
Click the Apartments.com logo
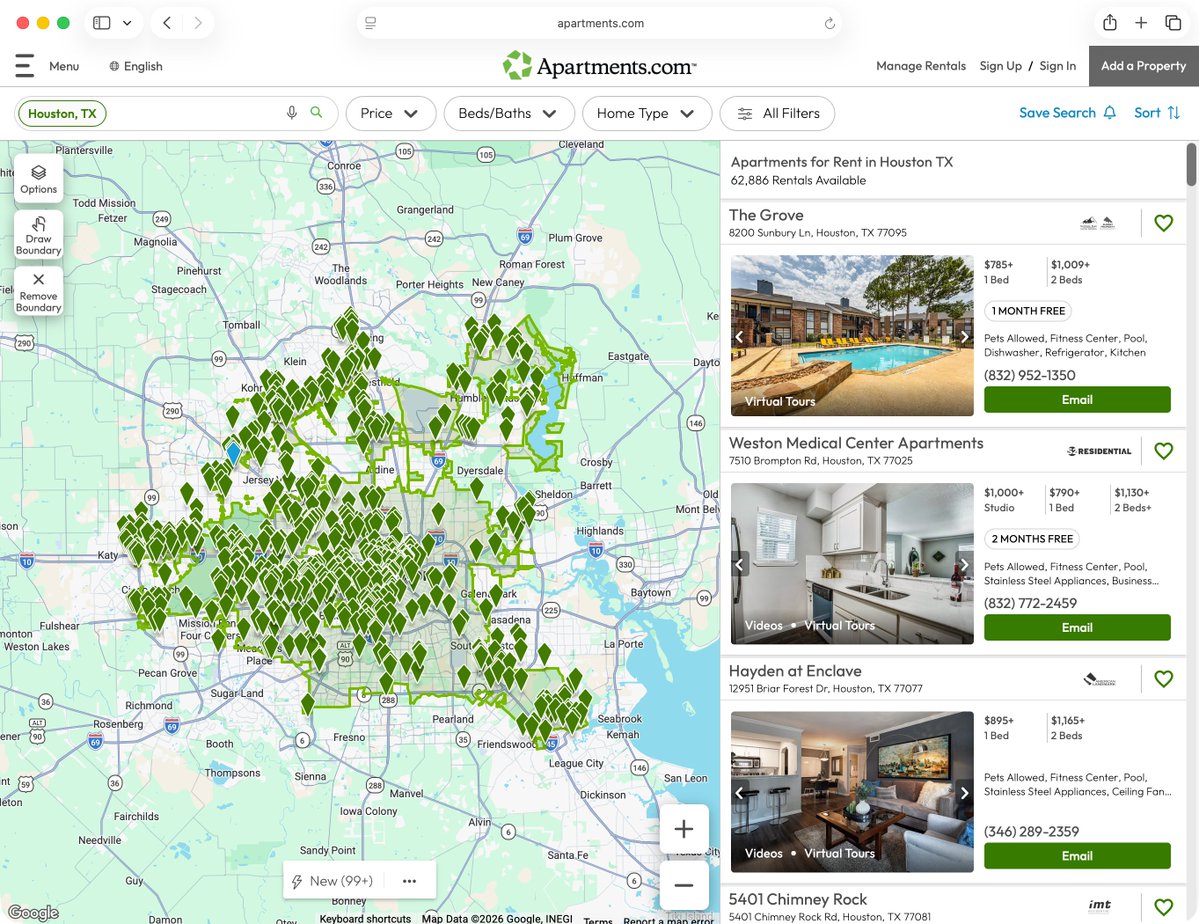599,66
